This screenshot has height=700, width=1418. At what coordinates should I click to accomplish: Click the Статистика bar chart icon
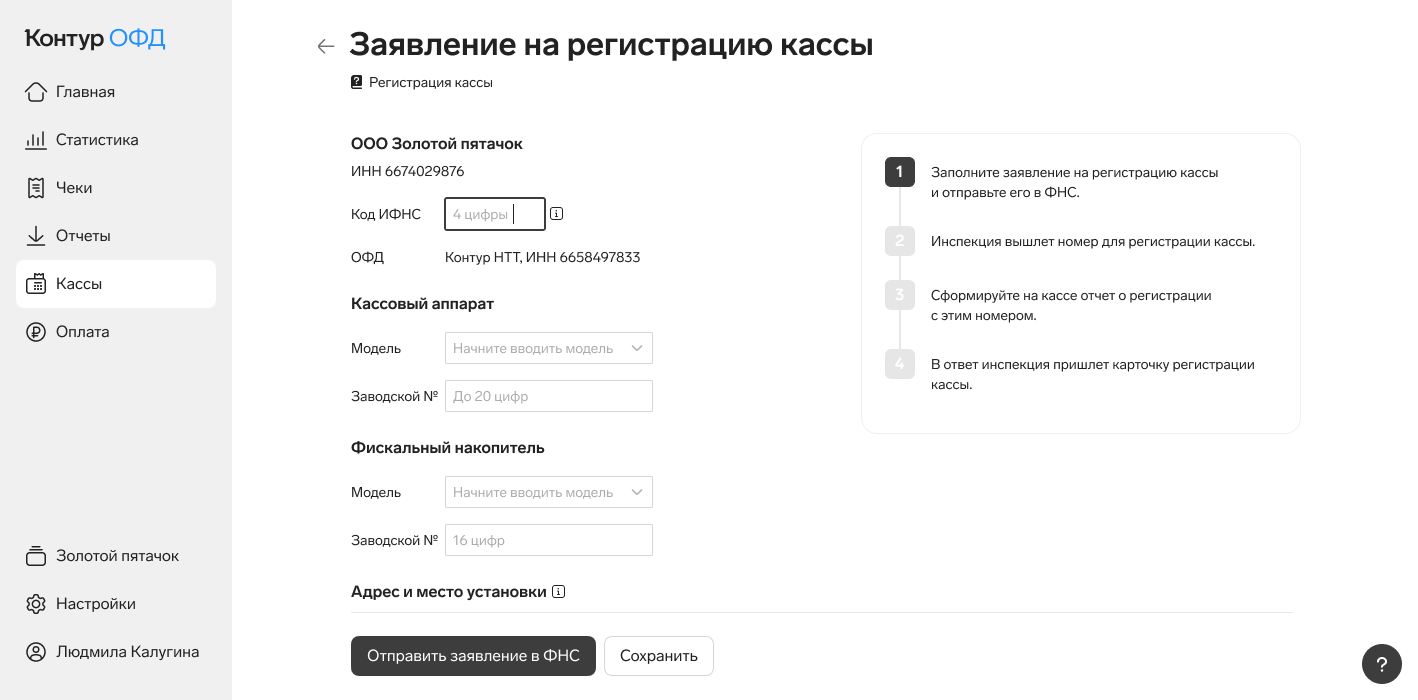point(36,140)
